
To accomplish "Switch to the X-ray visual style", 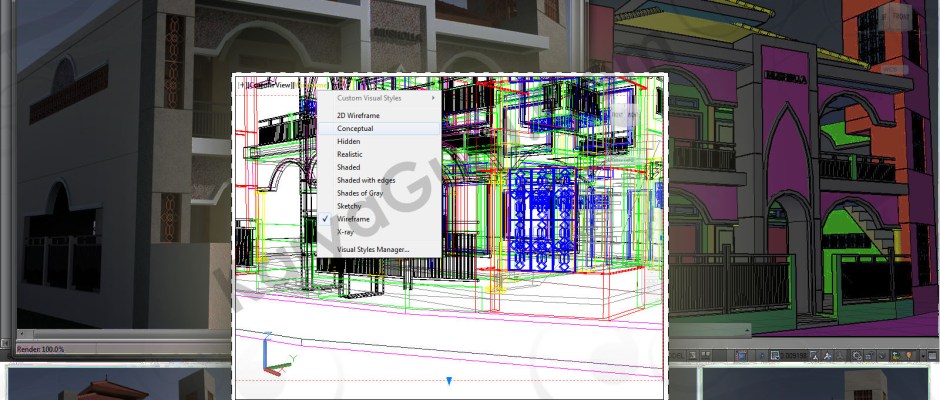I will pyautogui.click(x=379, y=231).
